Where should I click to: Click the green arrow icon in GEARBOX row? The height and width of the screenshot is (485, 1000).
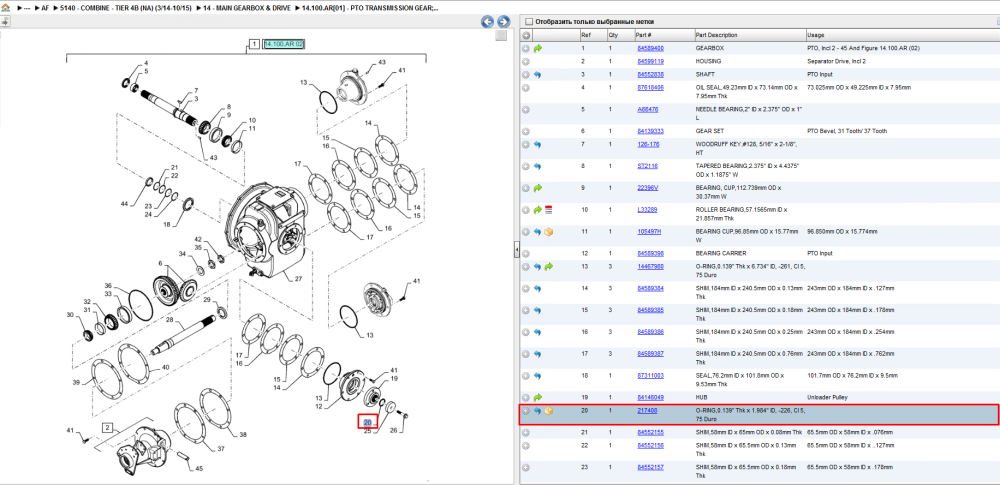(538, 48)
